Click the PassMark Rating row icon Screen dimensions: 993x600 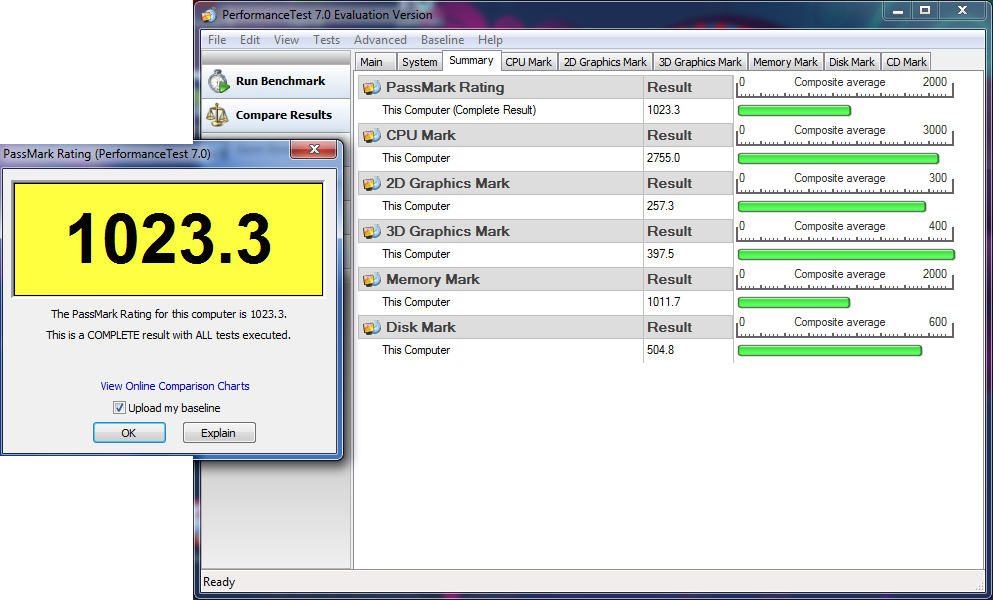372,87
